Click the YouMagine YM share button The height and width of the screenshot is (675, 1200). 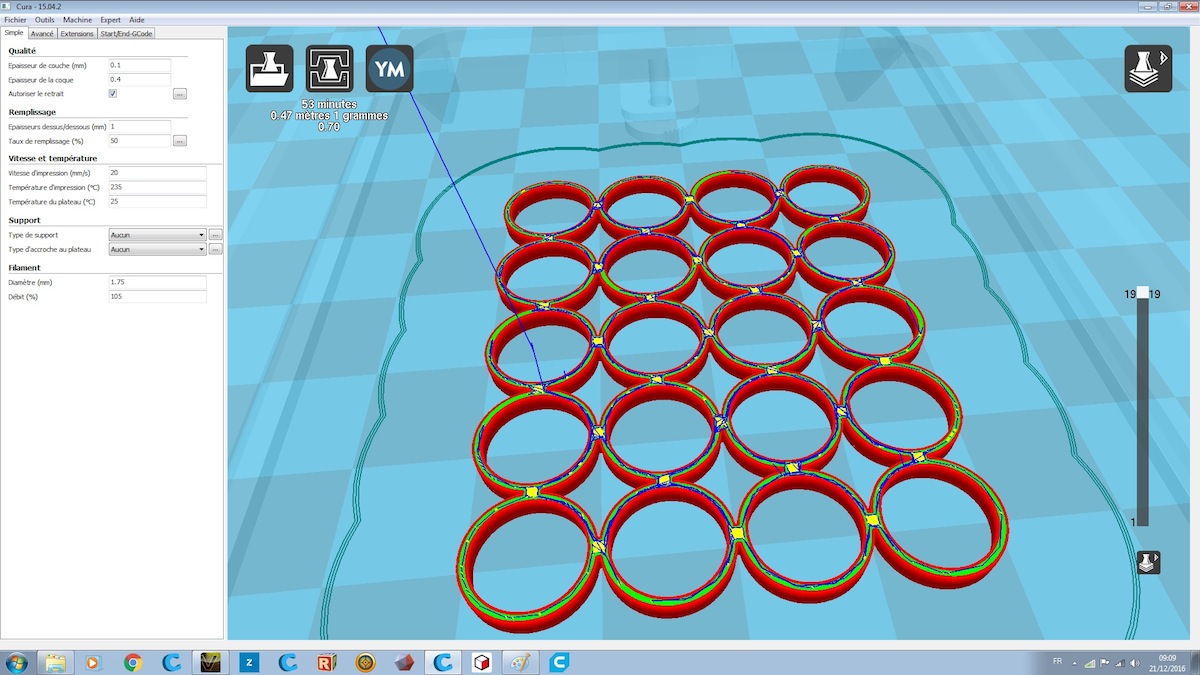click(389, 69)
